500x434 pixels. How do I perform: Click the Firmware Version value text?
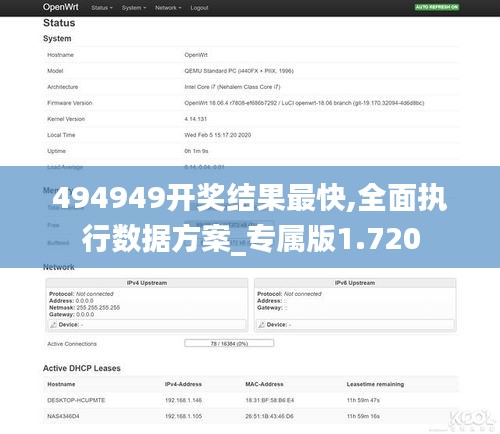click(304, 103)
